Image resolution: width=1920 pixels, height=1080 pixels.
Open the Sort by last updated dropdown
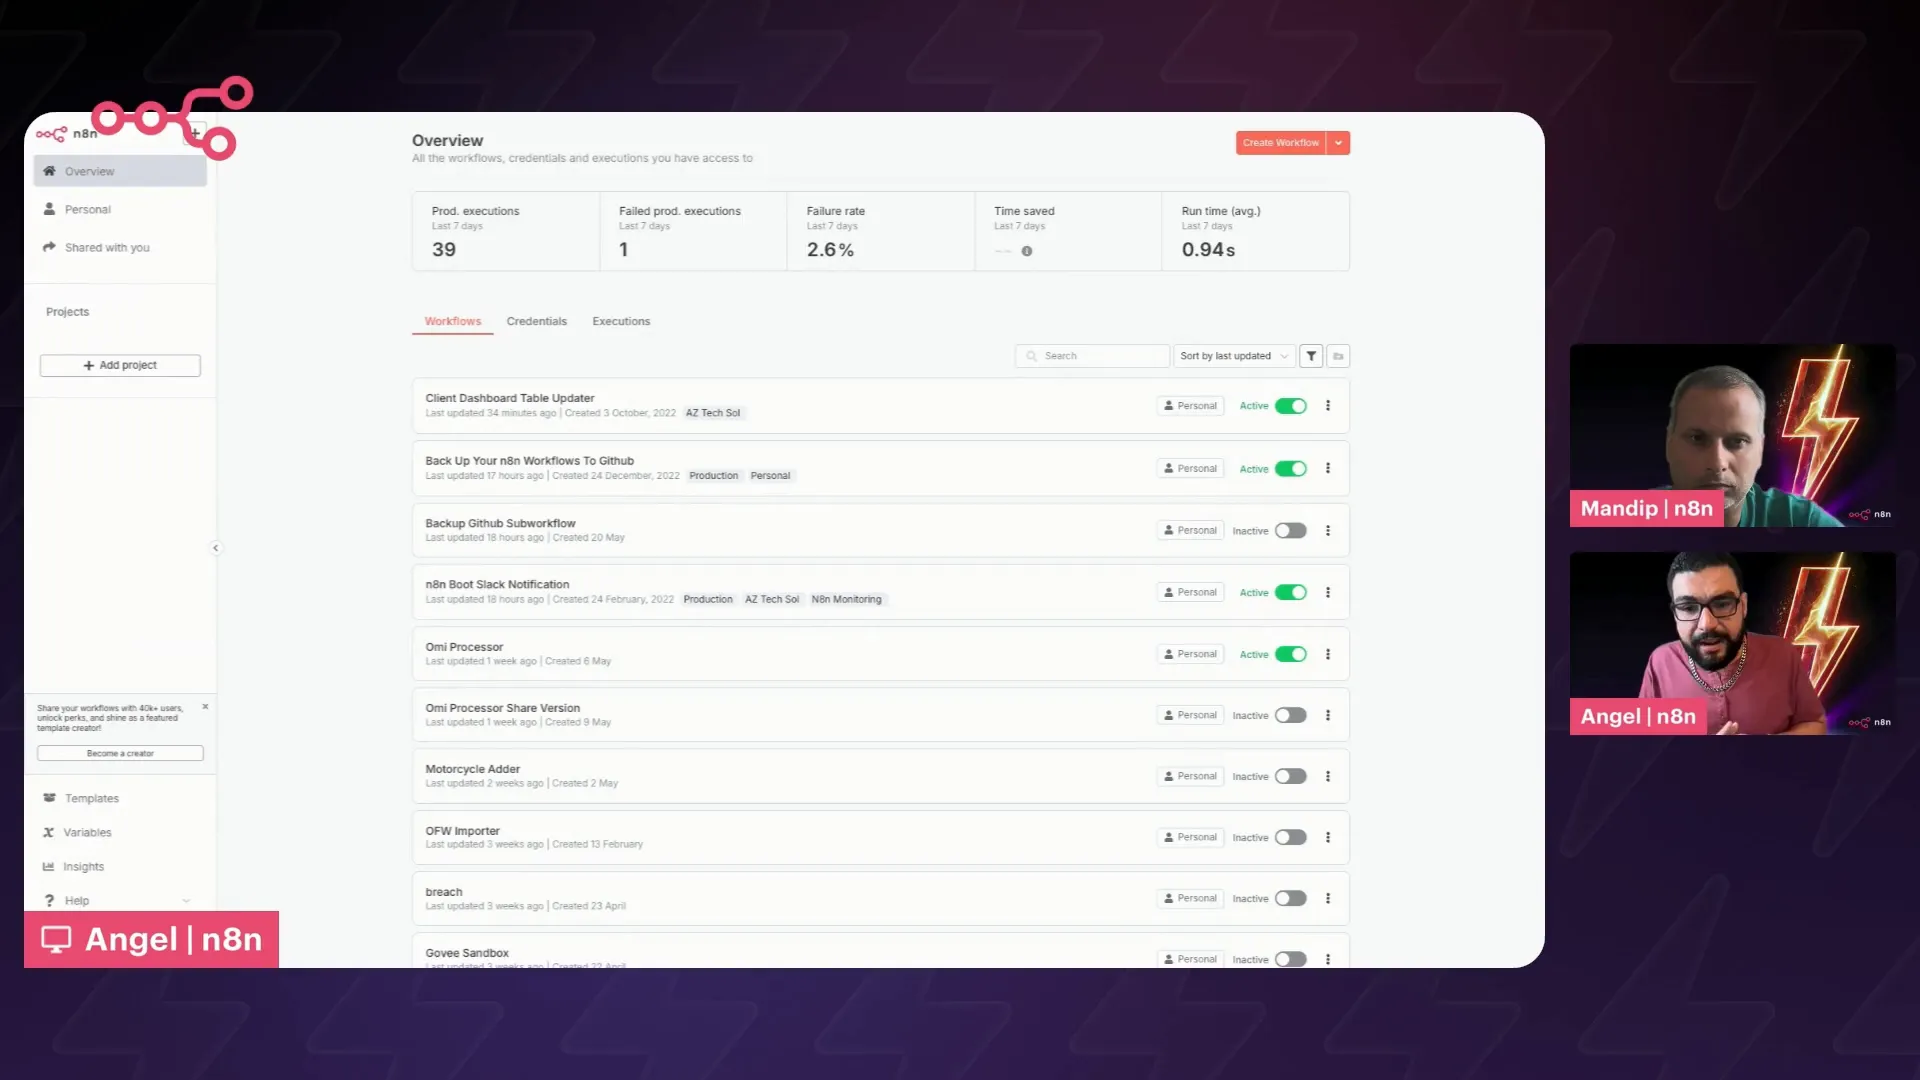1234,356
